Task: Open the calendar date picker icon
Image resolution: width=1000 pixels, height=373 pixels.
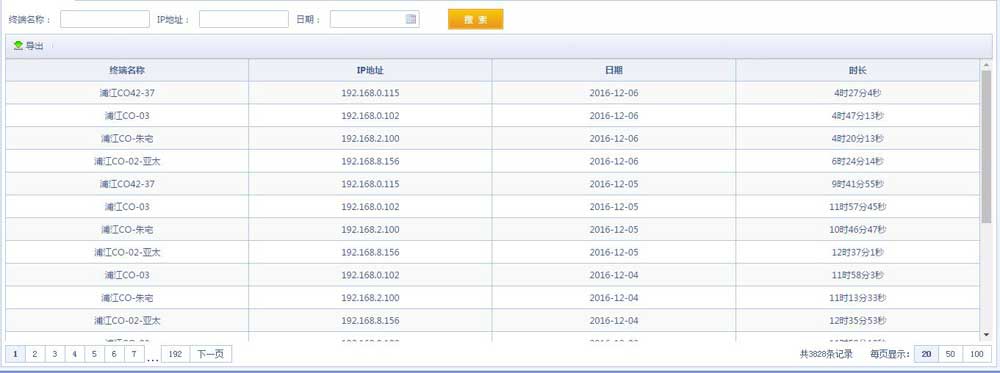Action: pyautogui.click(x=411, y=19)
